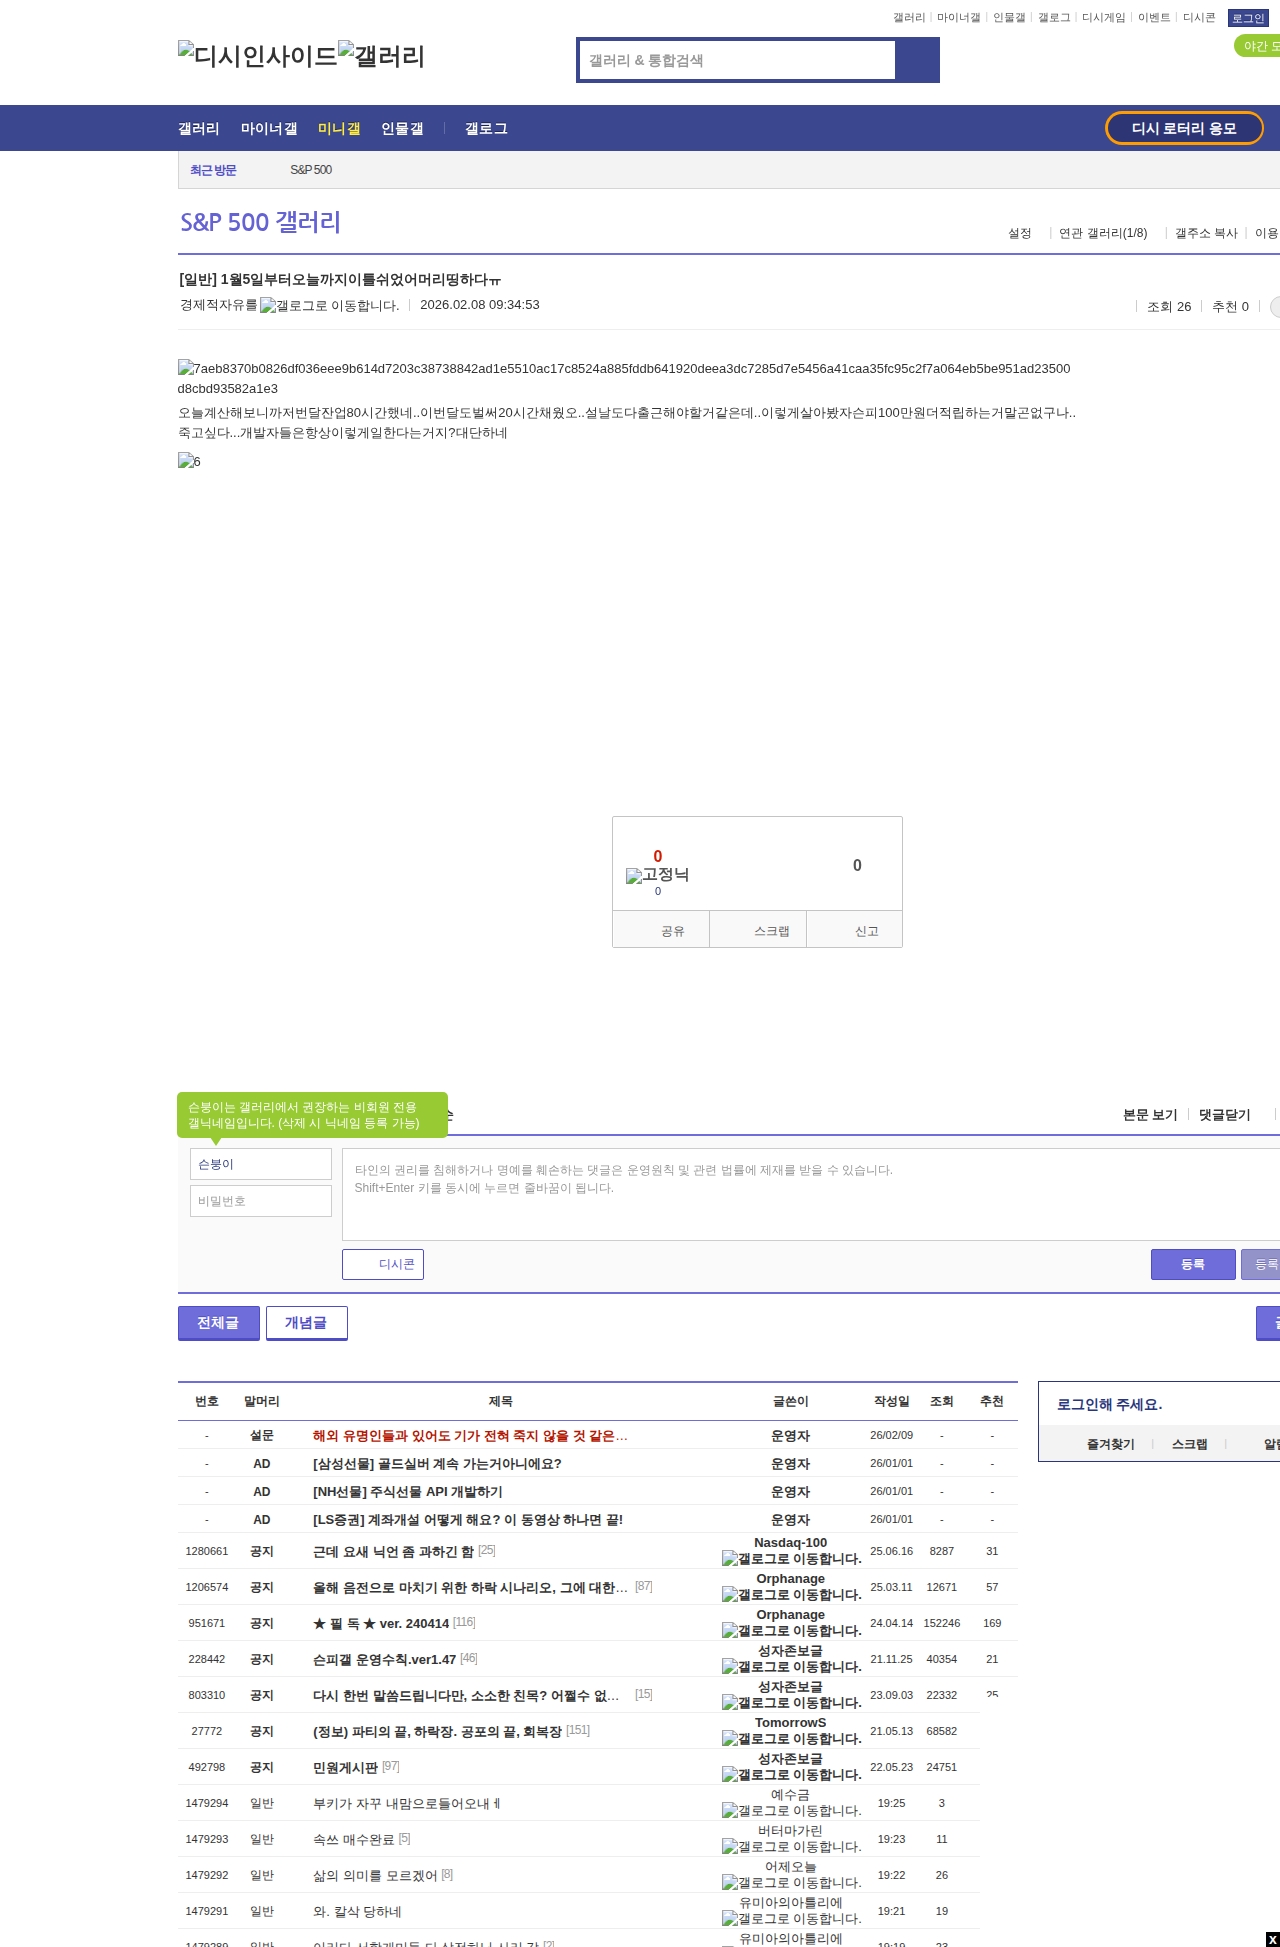Click 스크랩 in the login side box

tap(1190, 1444)
